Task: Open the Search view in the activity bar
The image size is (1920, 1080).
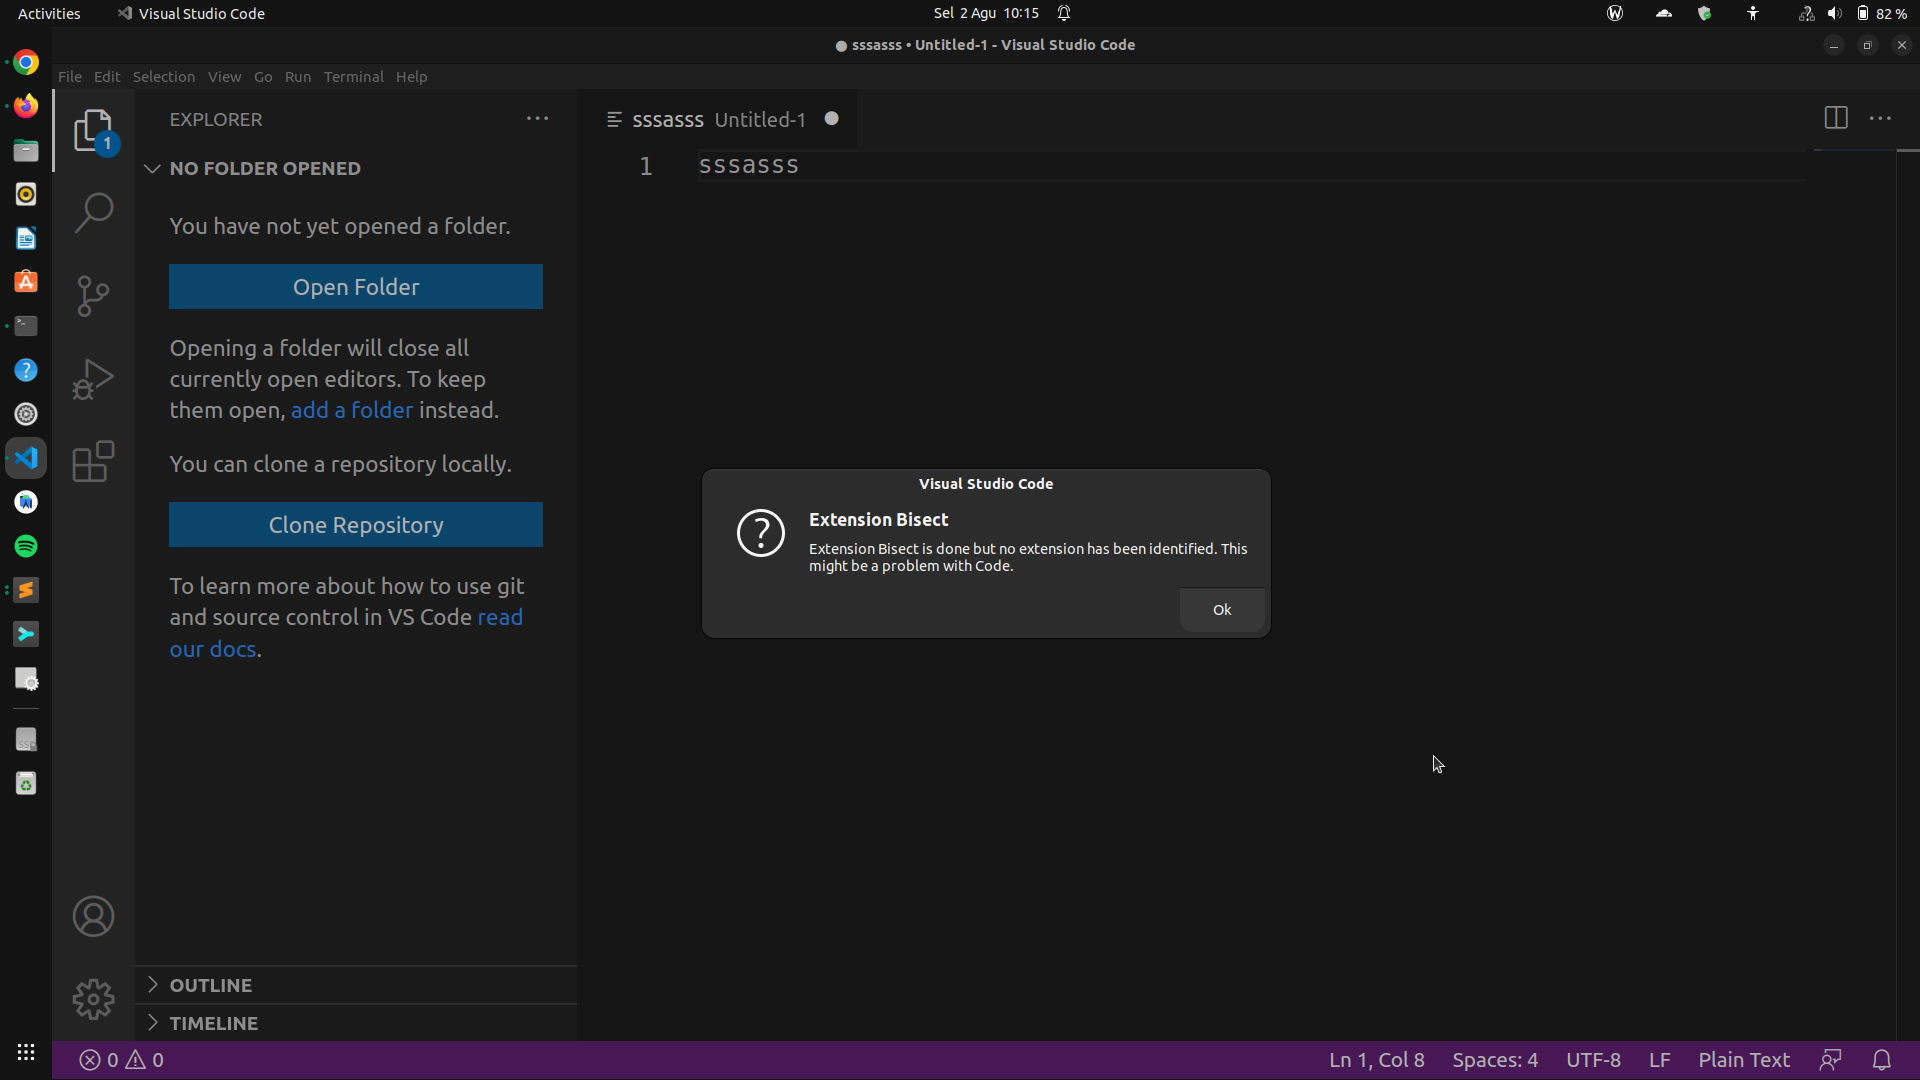Action: pos(93,212)
